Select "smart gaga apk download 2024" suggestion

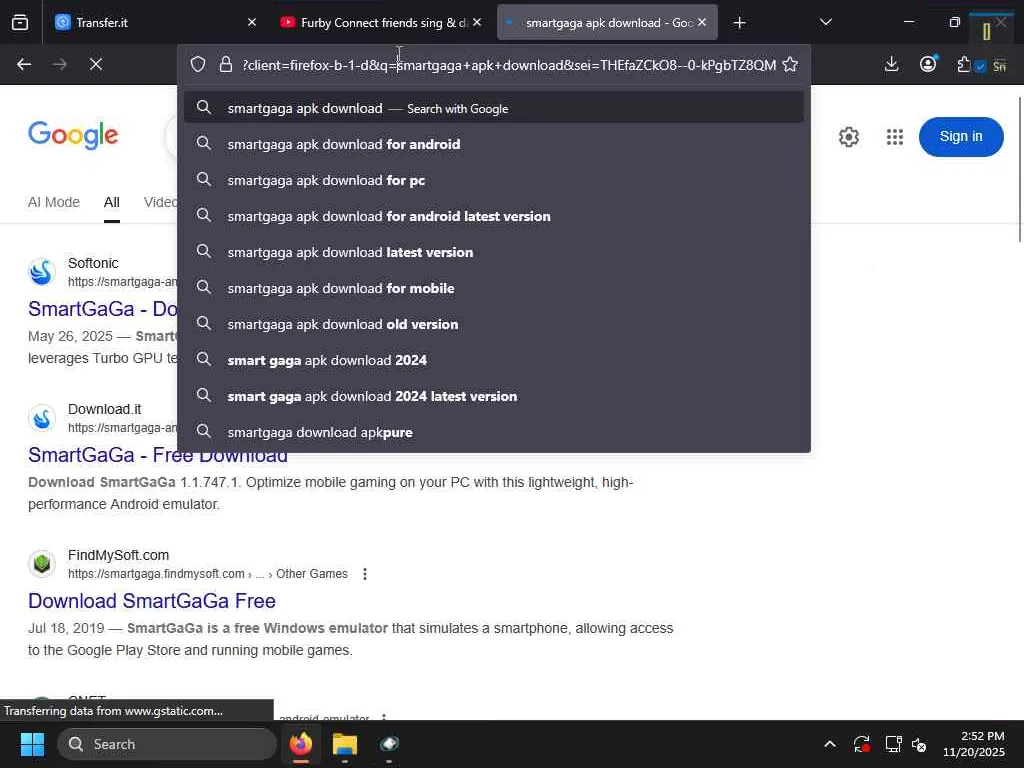[494, 360]
